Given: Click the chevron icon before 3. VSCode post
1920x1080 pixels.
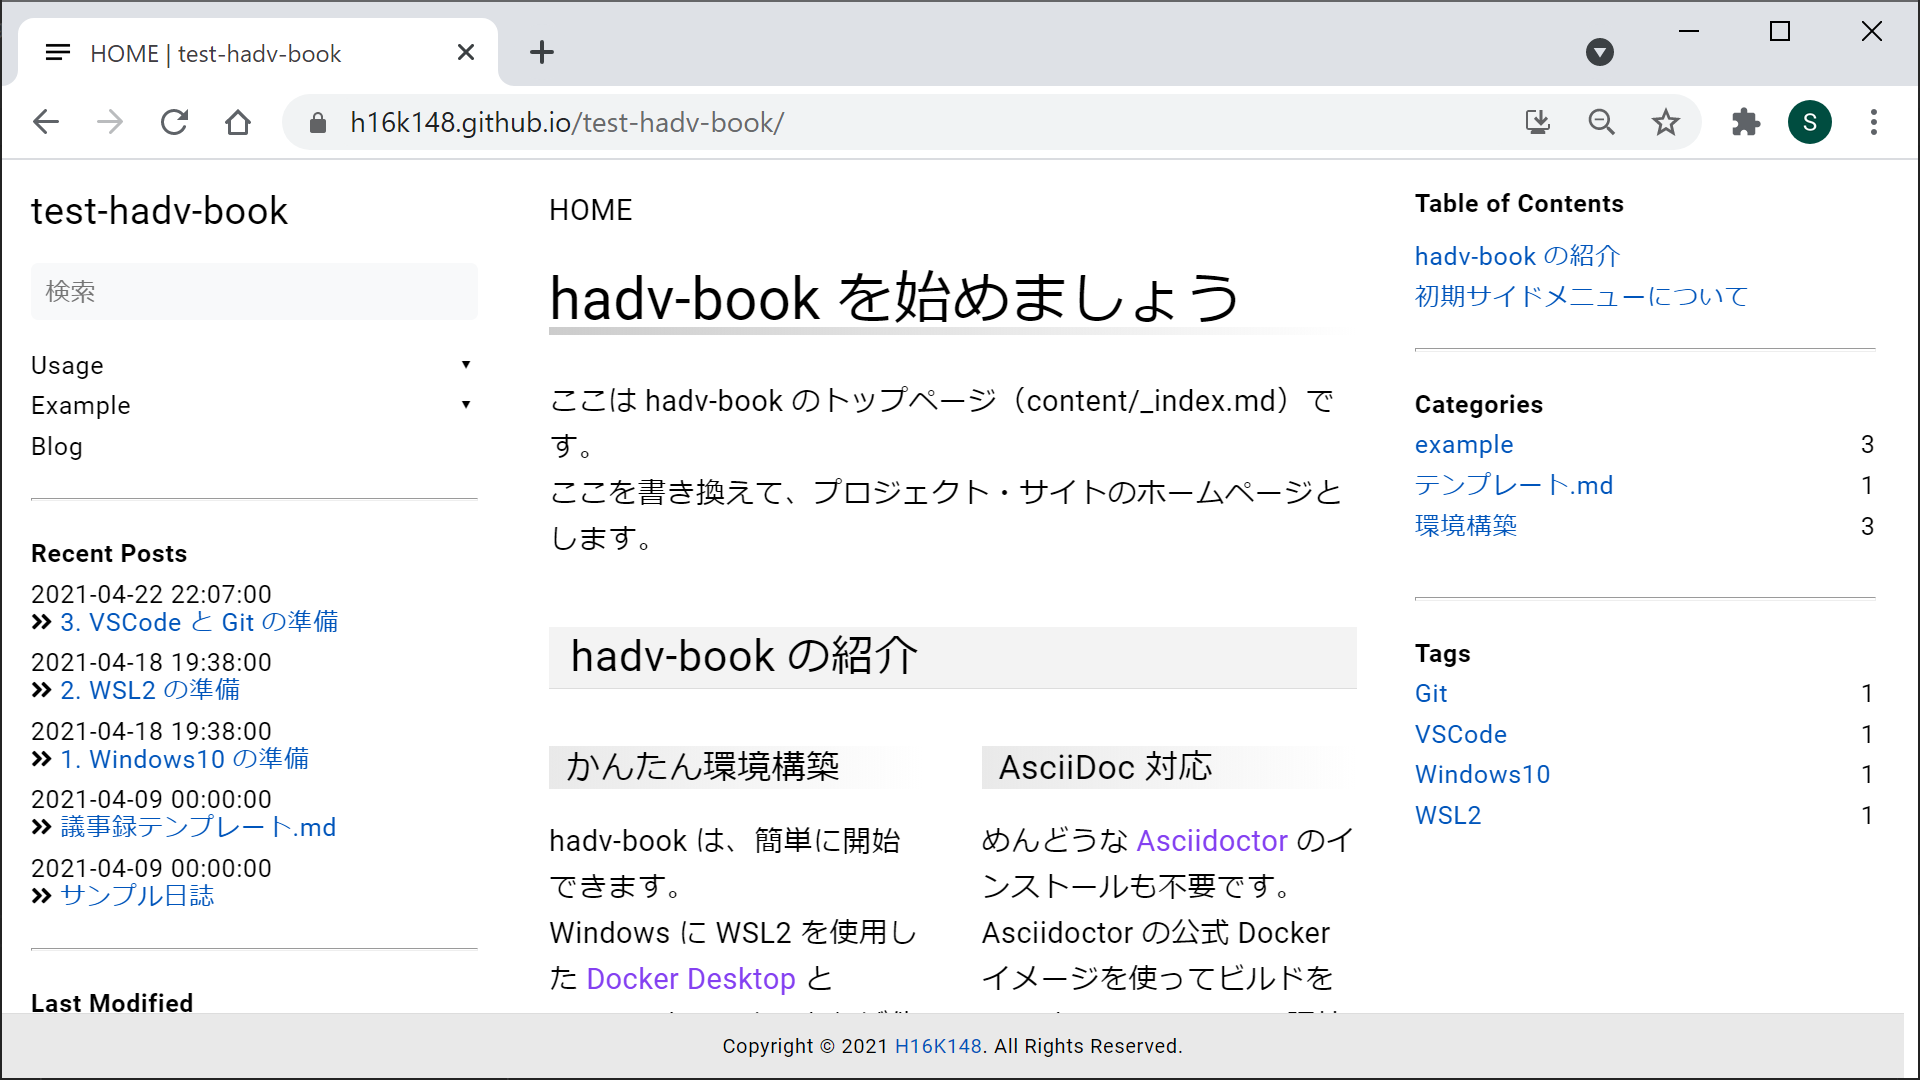Looking at the screenshot, I should (41, 622).
